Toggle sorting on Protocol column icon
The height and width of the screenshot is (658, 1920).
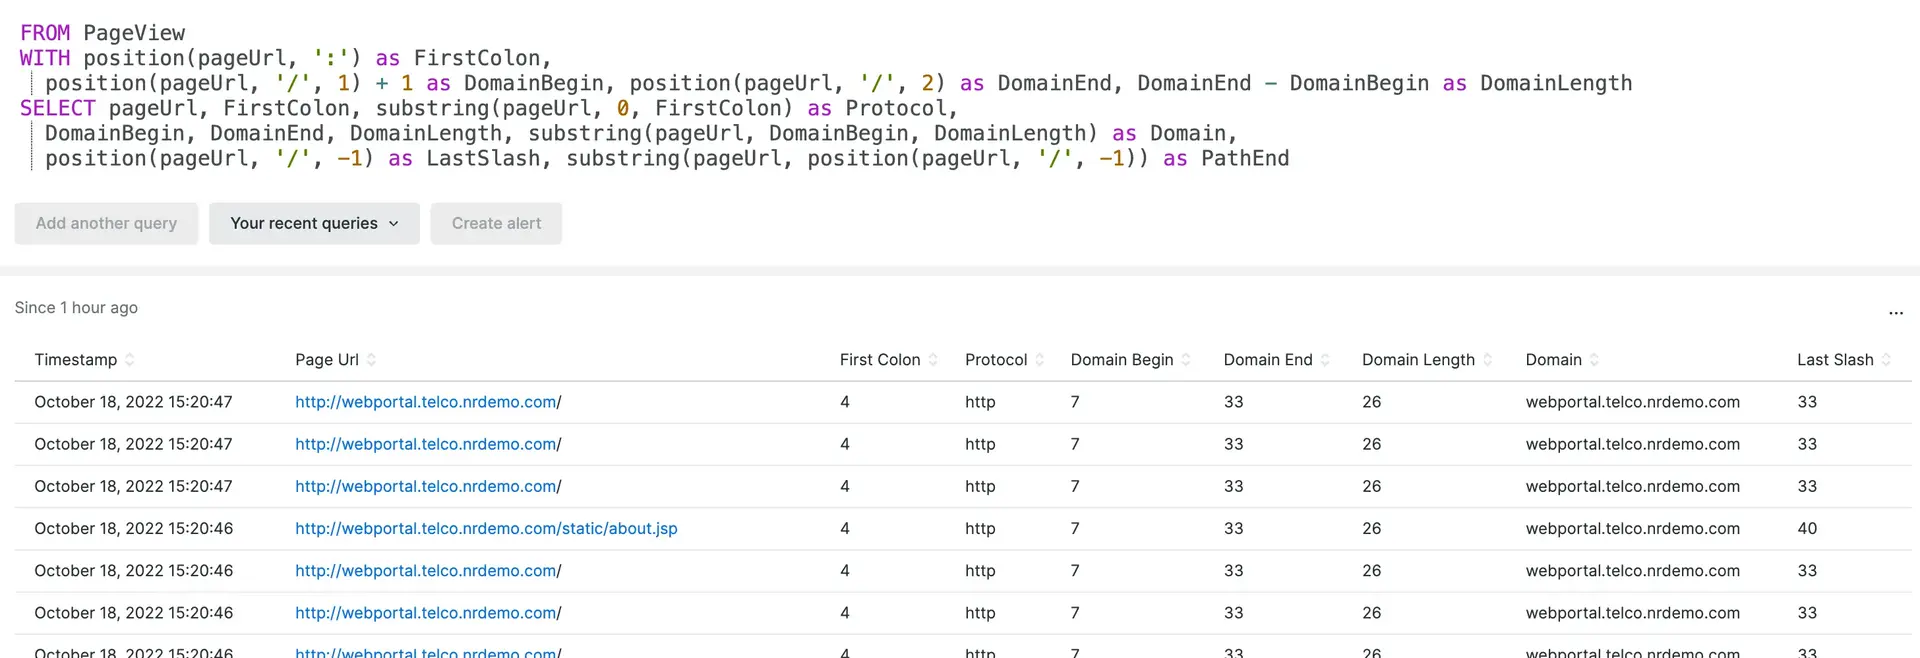point(1040,360)
